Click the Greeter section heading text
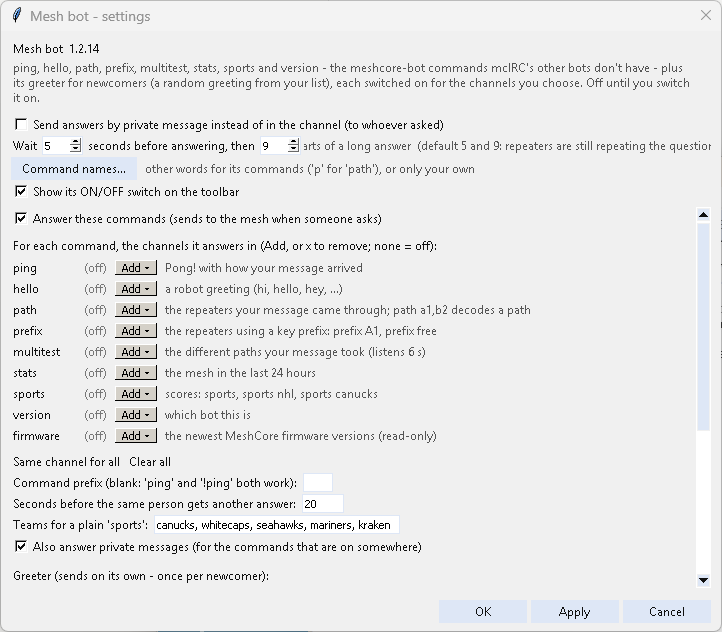This screenshot has width=722, height=632. [x=141, y=576]
